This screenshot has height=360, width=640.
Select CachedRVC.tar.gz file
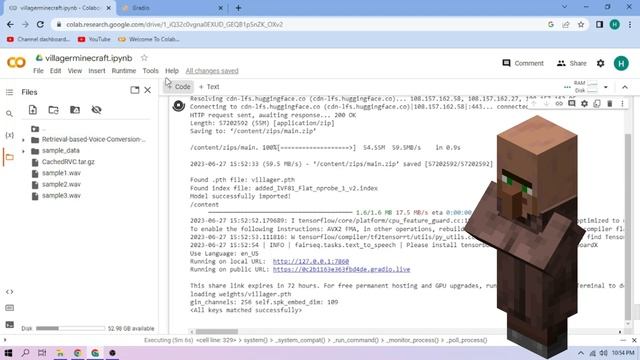pyautogui.click(x=68, y=162)
